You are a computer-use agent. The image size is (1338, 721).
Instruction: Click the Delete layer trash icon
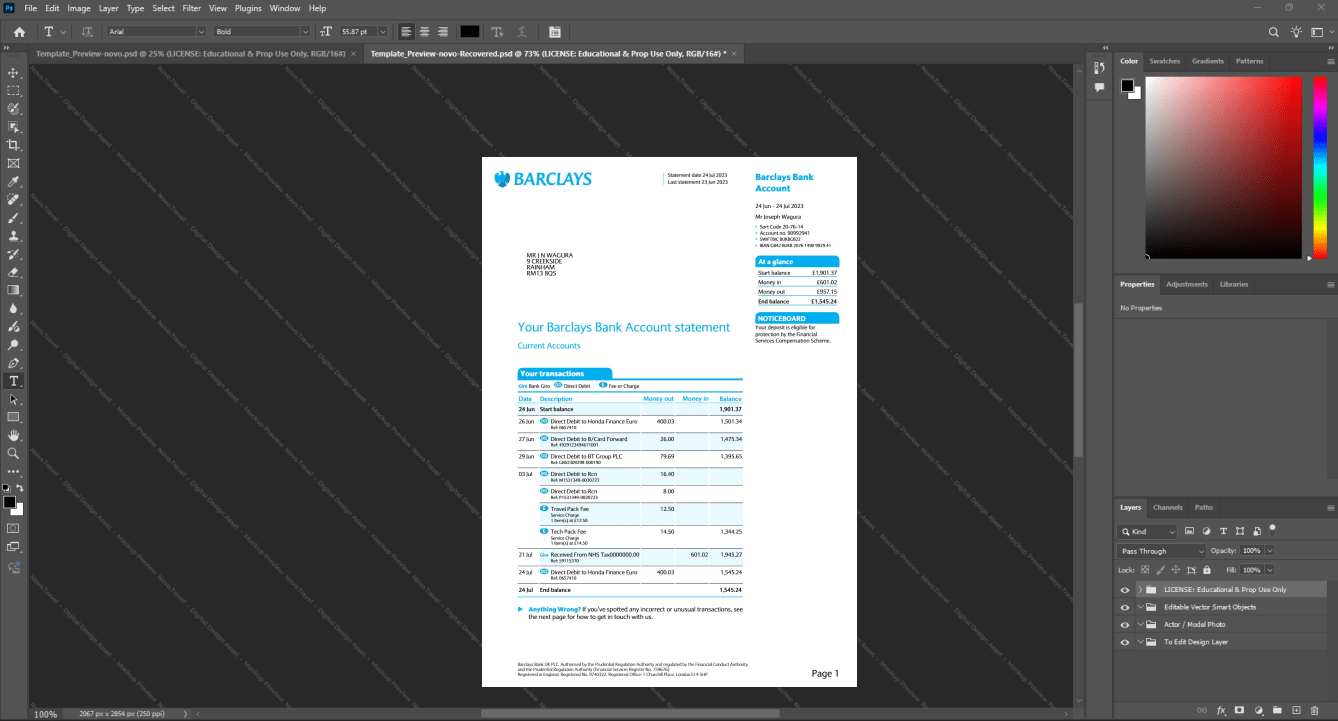pyautogui.click(x=1314, y=710)
